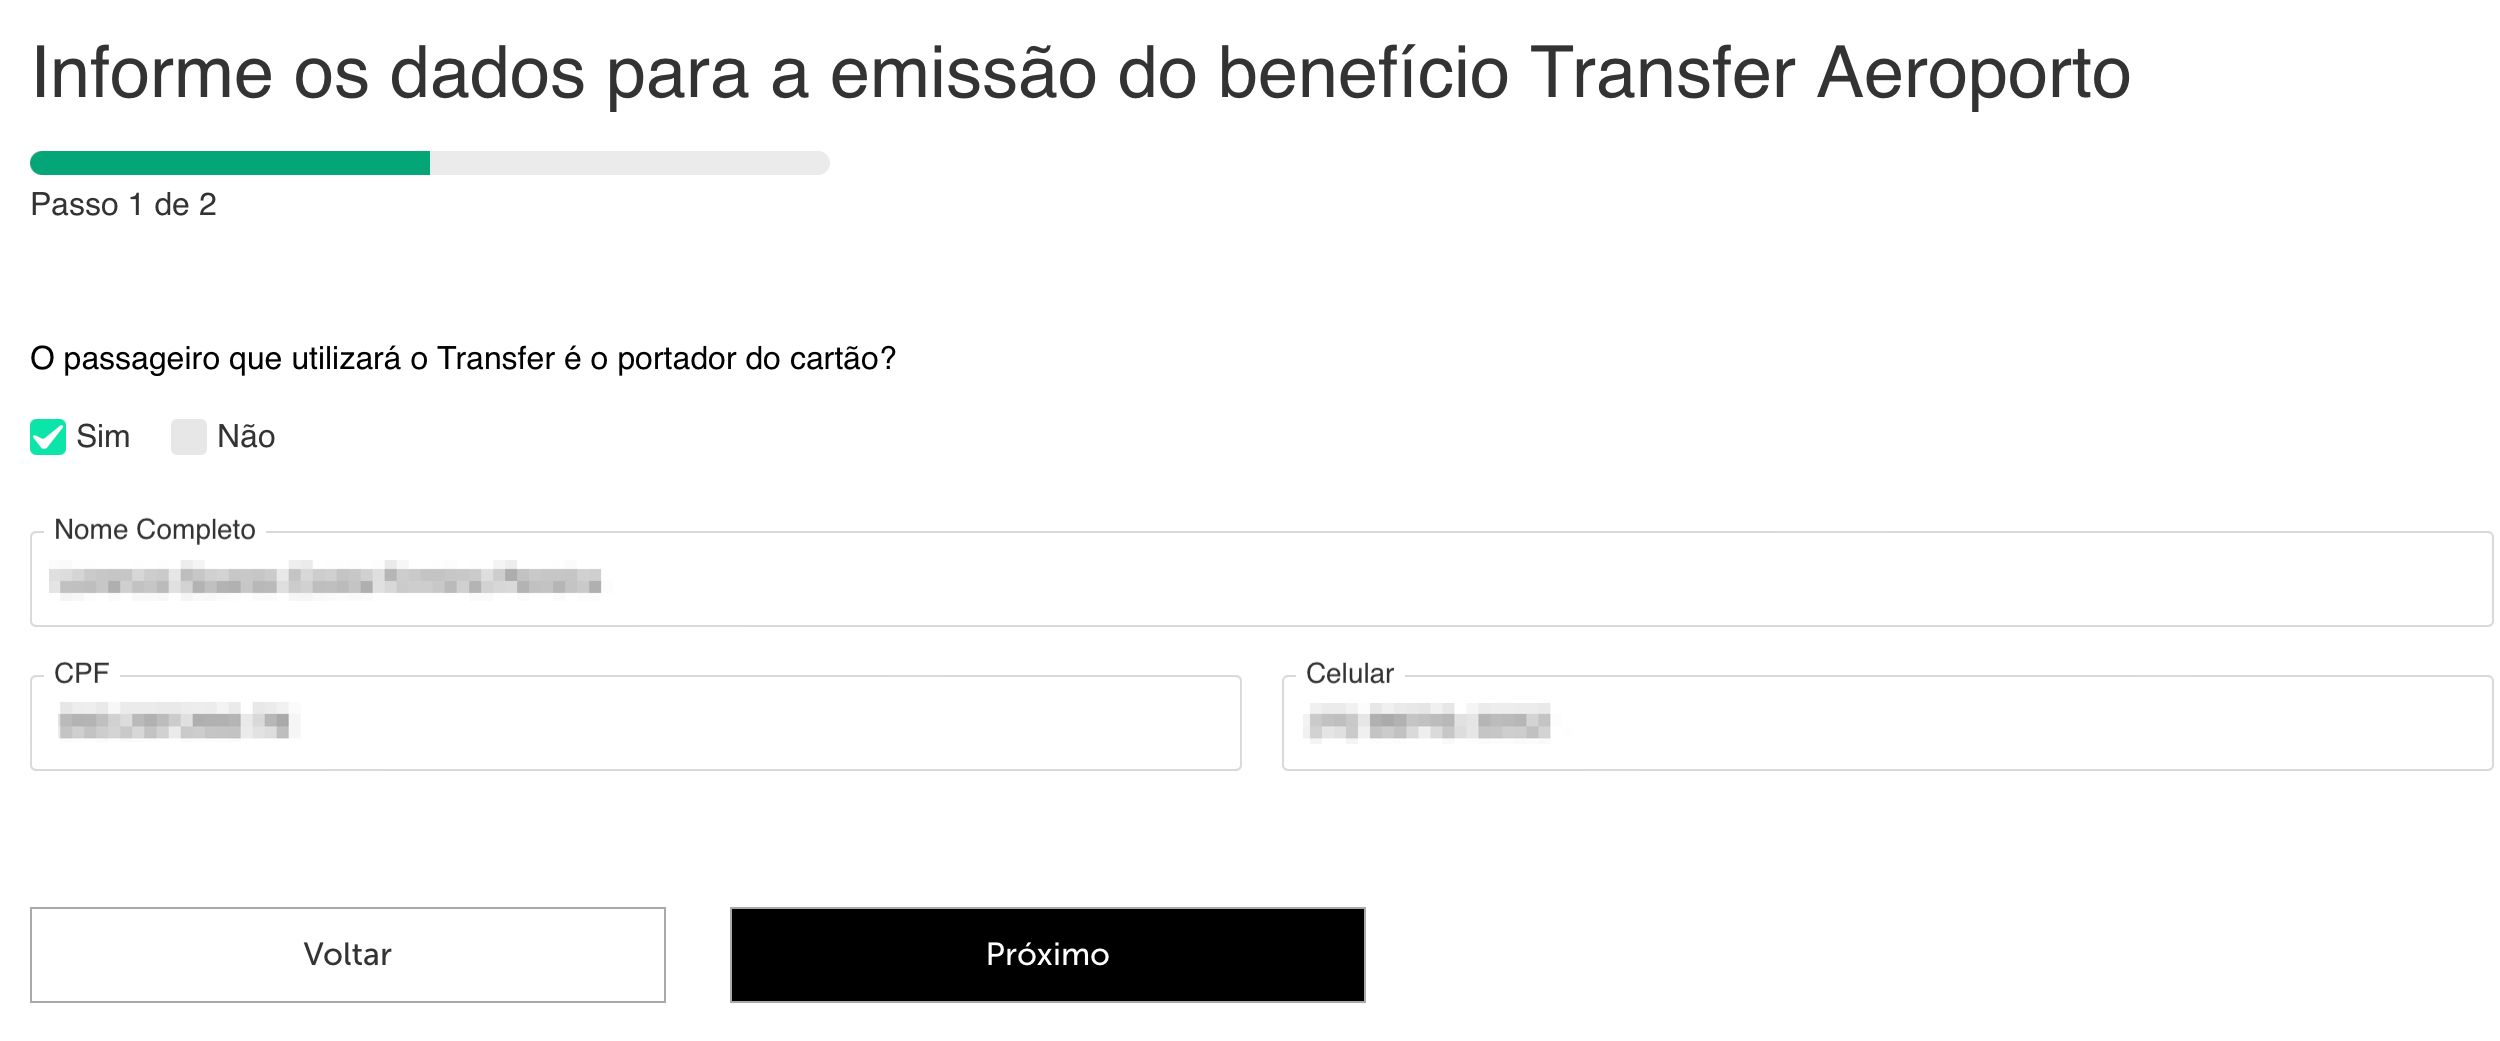Uncheck the green Sim checkbox
The height and width of the screenshot is (1041, 2500).
tap(48, 437)
